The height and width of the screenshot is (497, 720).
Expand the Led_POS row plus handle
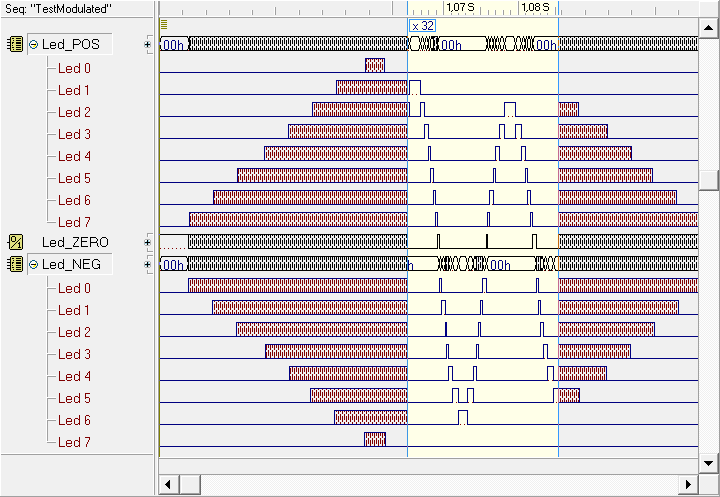[147, 45]
